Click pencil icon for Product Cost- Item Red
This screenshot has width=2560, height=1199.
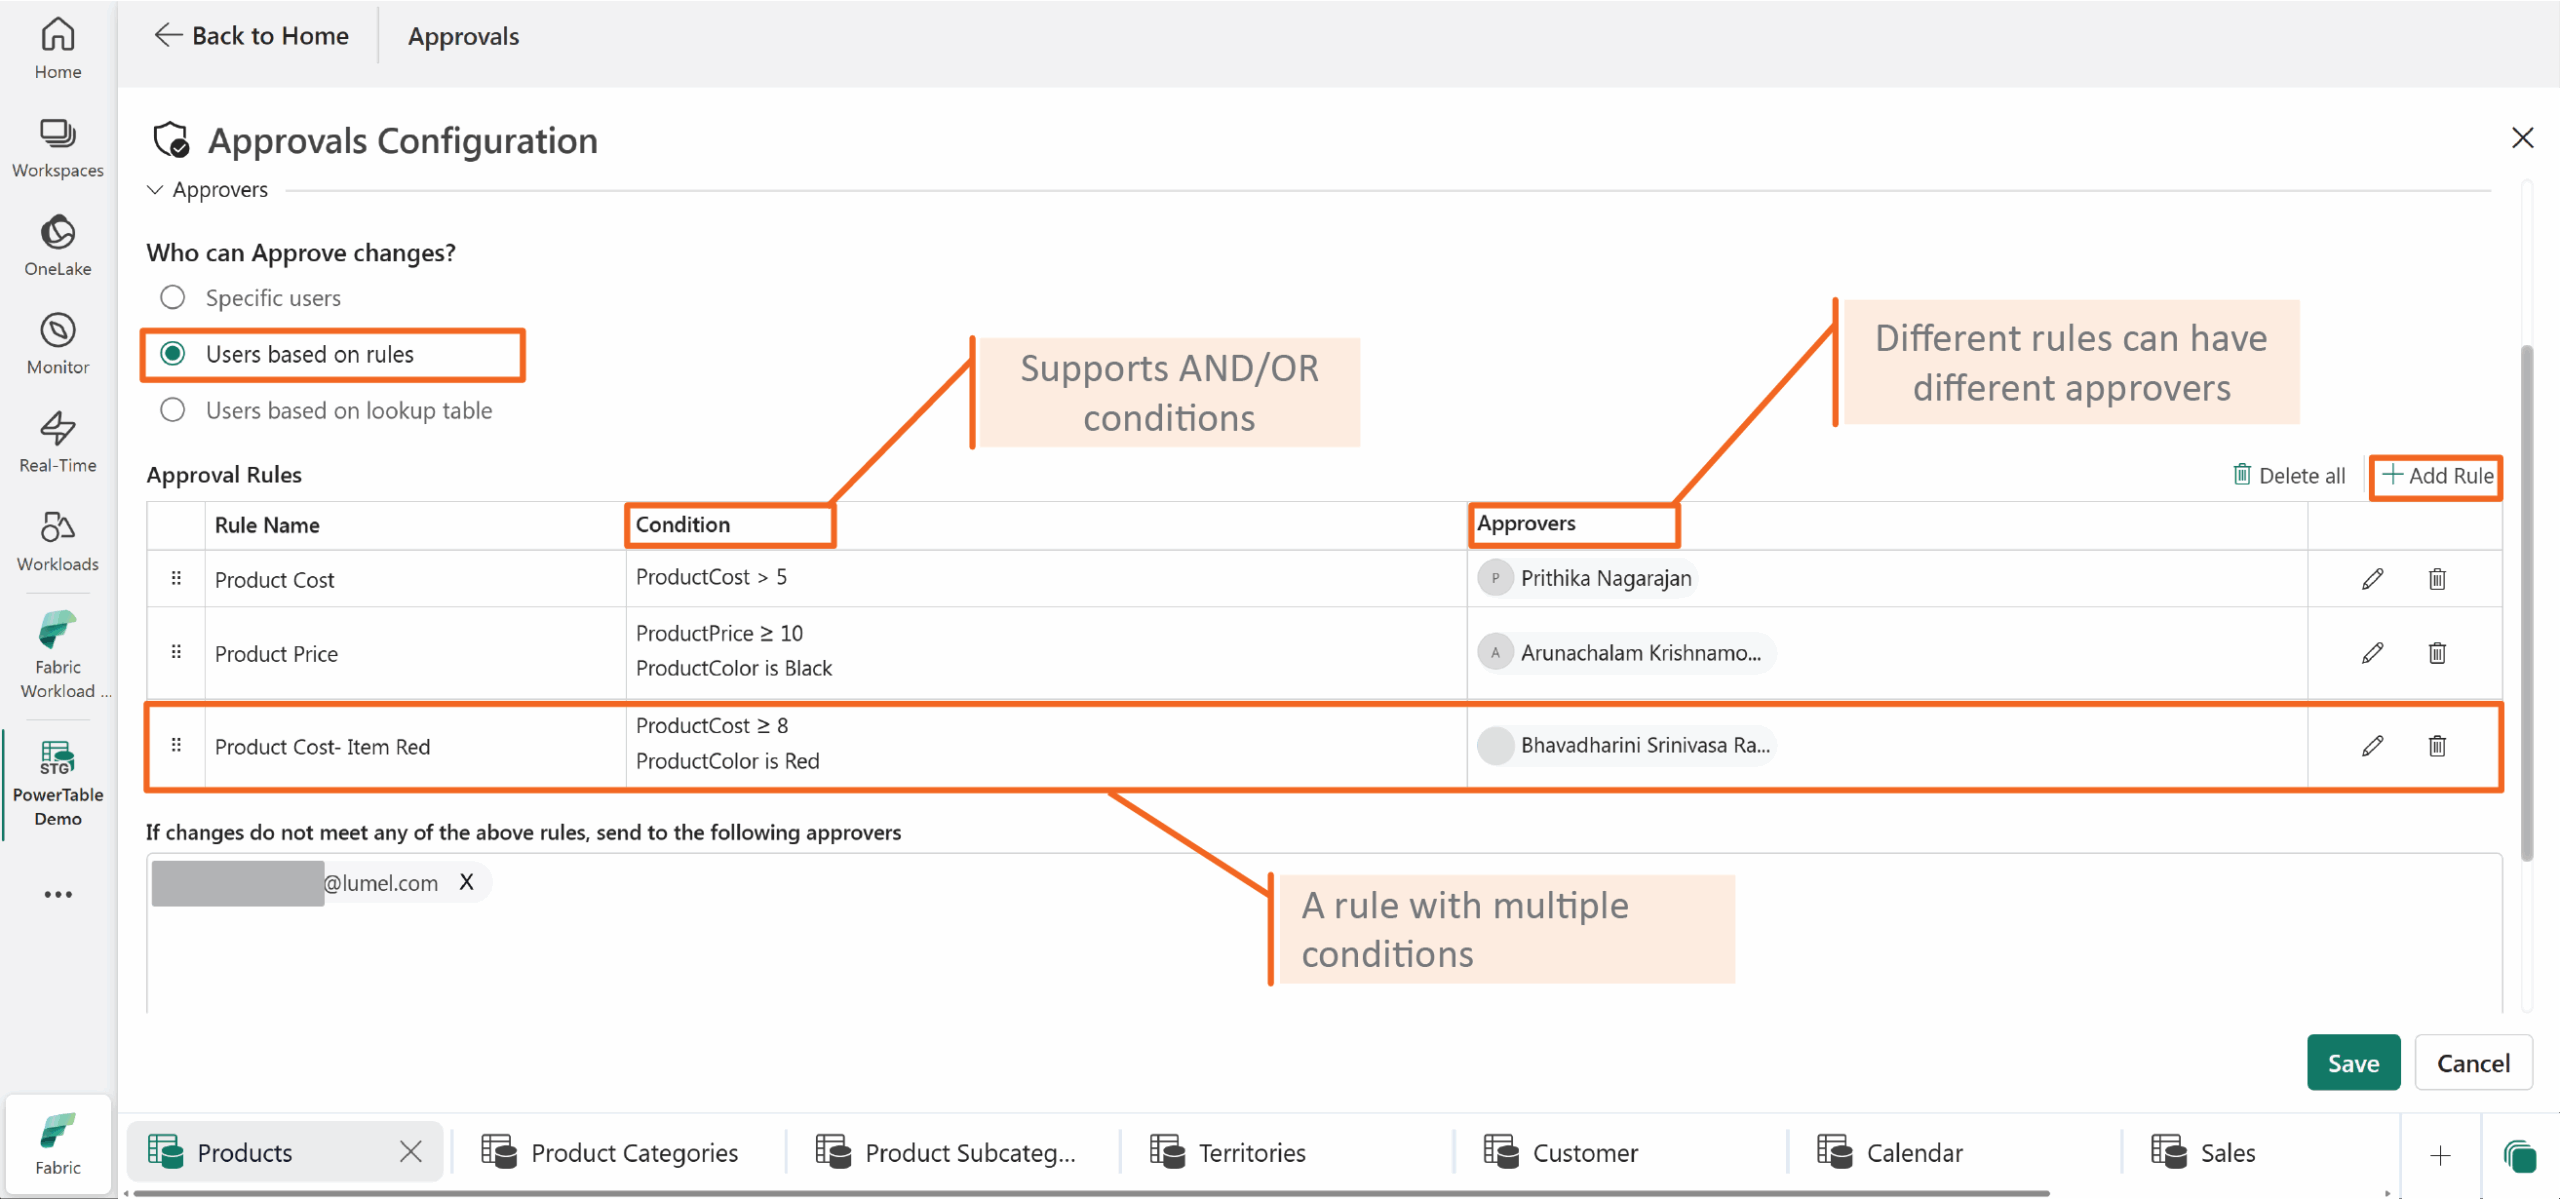(2372, 746)
